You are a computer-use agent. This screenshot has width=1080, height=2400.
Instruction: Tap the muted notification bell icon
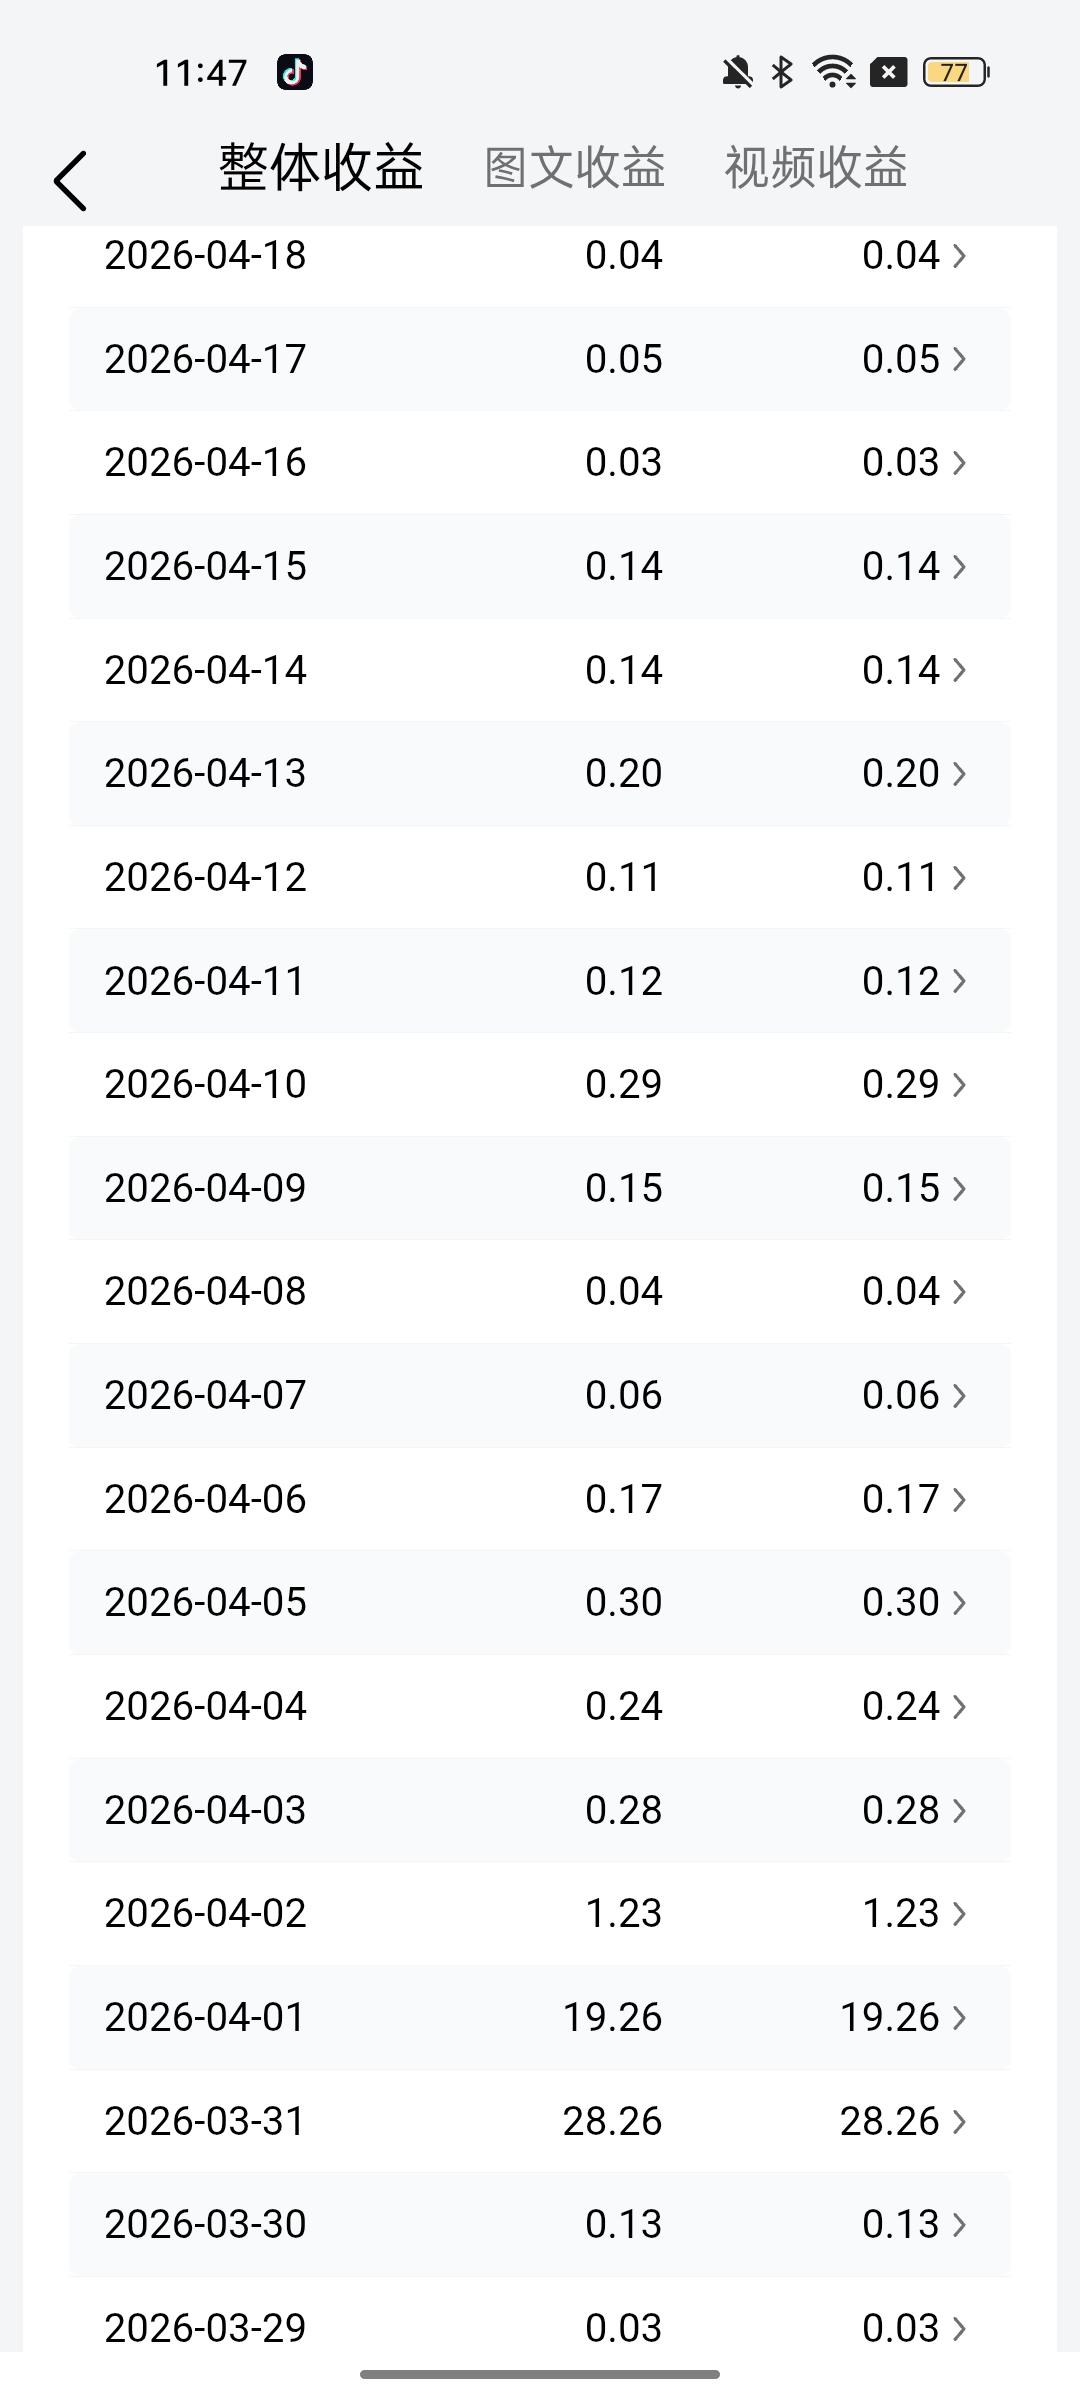click(737, 72)
